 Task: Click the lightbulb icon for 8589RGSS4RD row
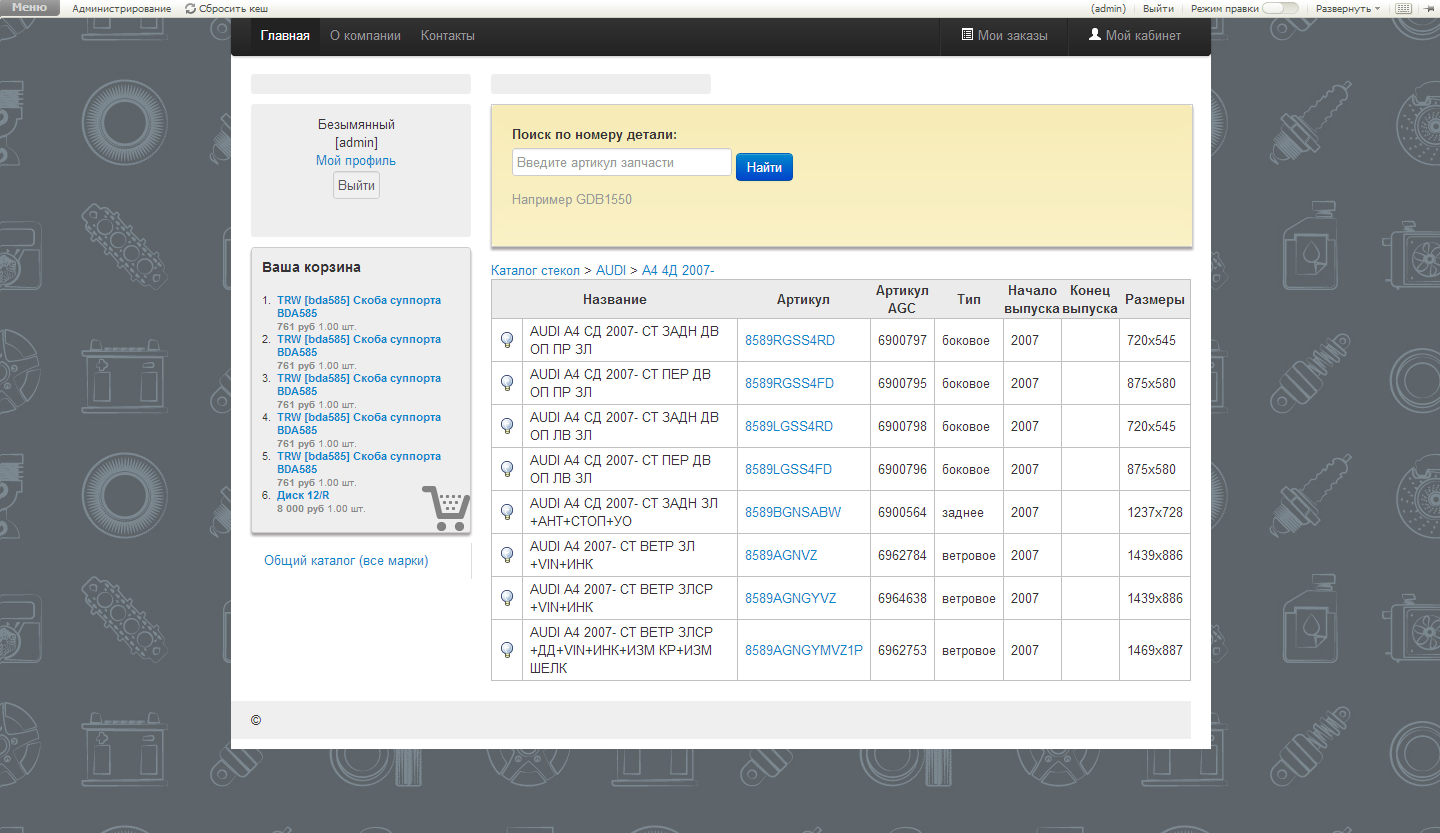(507, 340)
